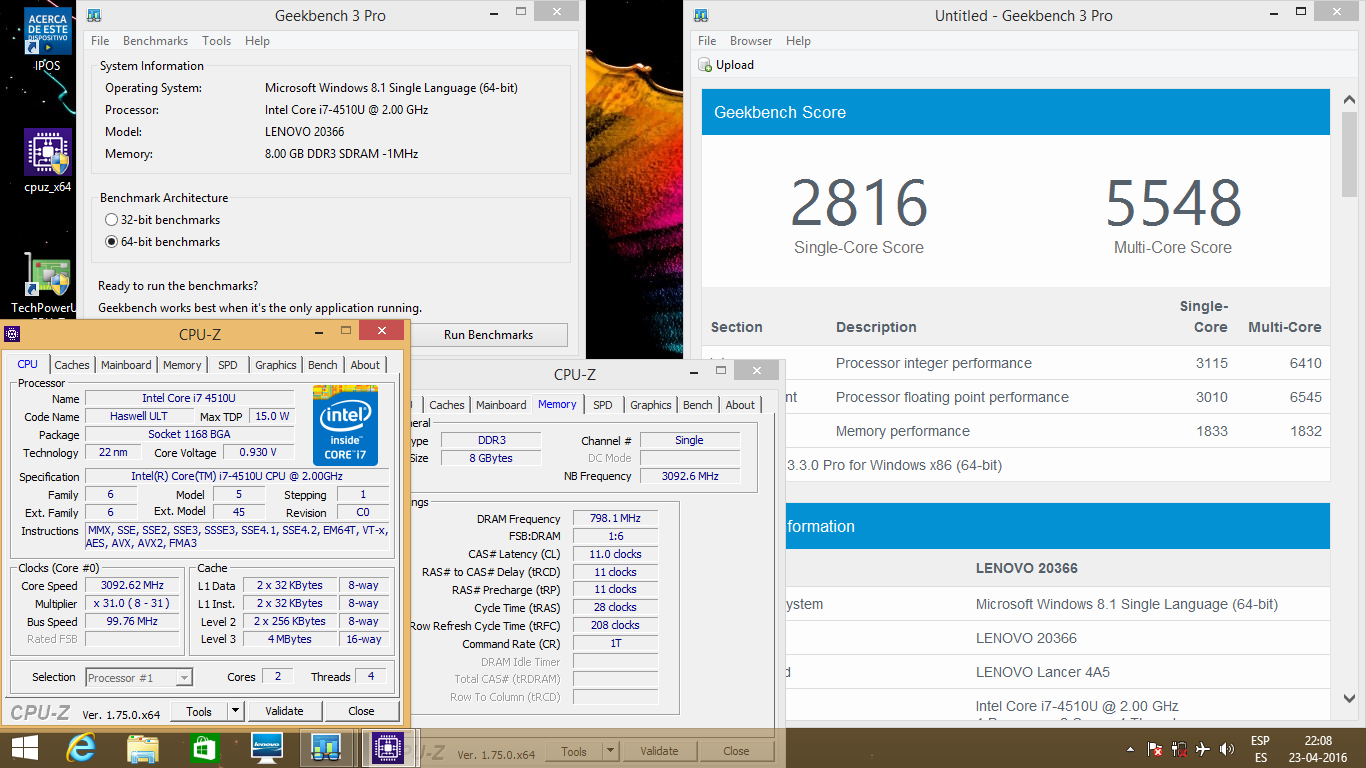
Task: Open File Explorer from taskbar
Action: (143, 748)
